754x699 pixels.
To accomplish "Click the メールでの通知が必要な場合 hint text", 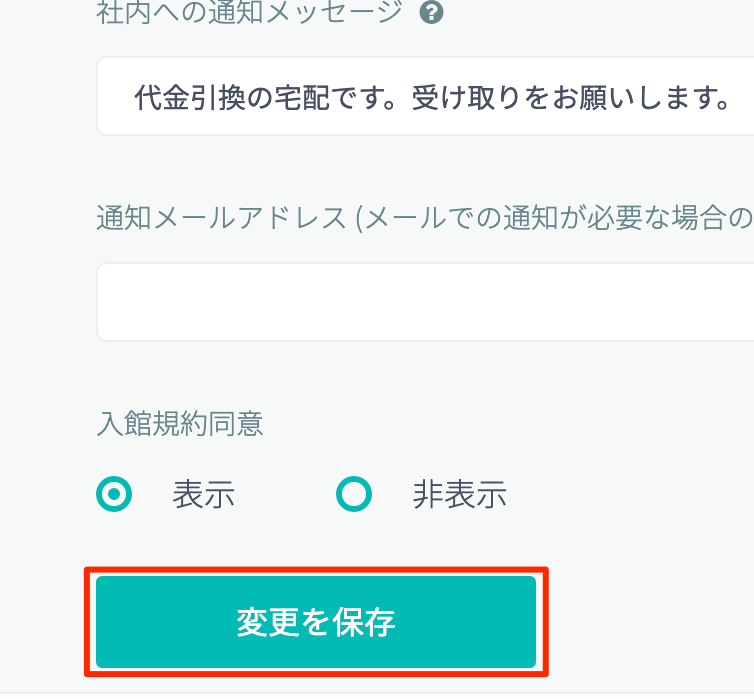I will 560,218.
